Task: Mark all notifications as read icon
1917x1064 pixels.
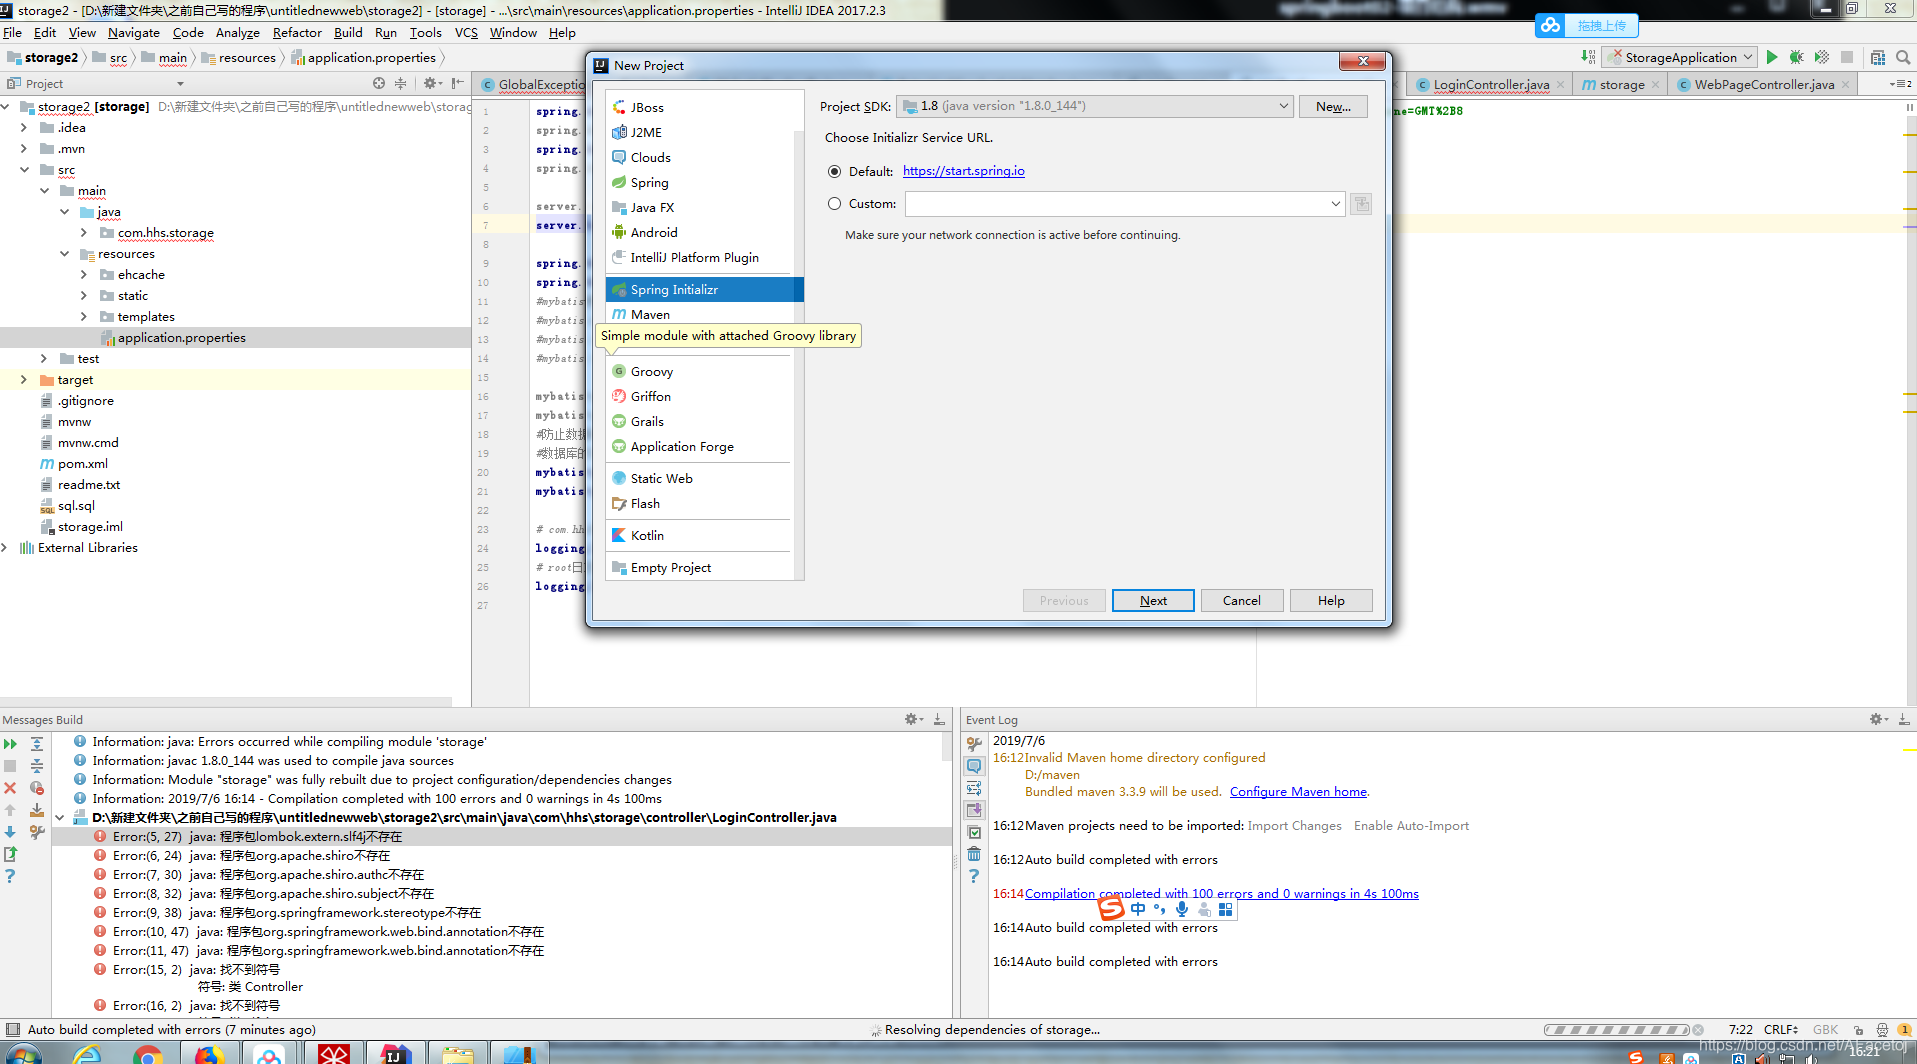Action: click(974, 832)
